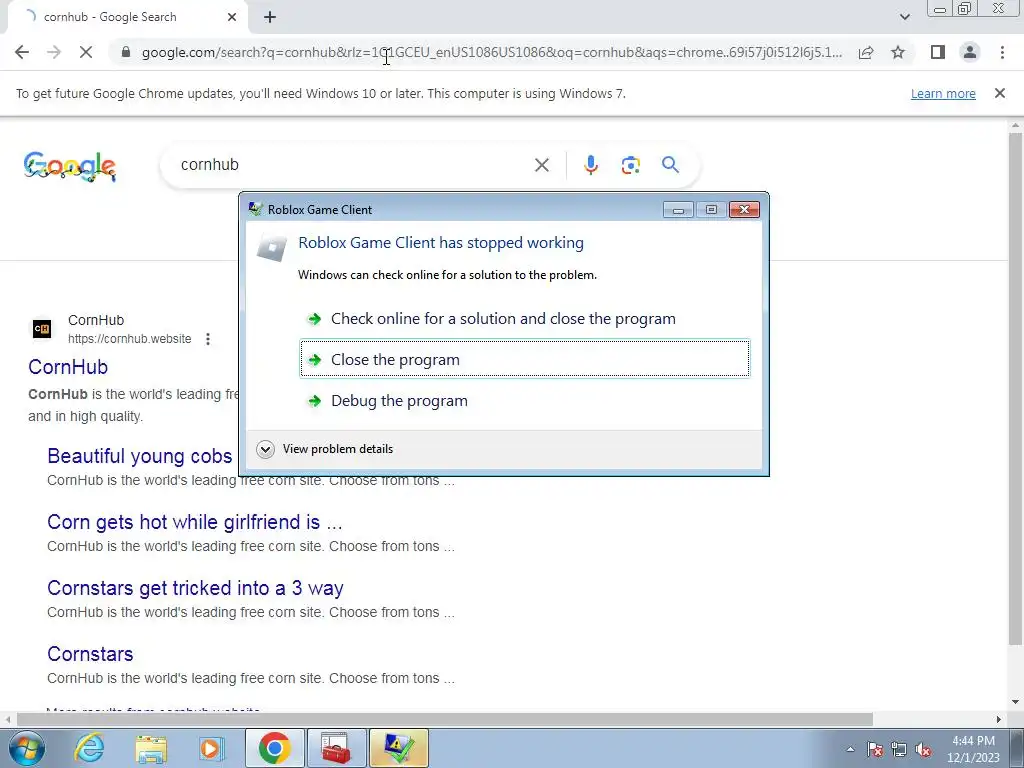Click the site lock icon in address bar
The height and width of the screenshot is (768, 1024).
(126, 52)
